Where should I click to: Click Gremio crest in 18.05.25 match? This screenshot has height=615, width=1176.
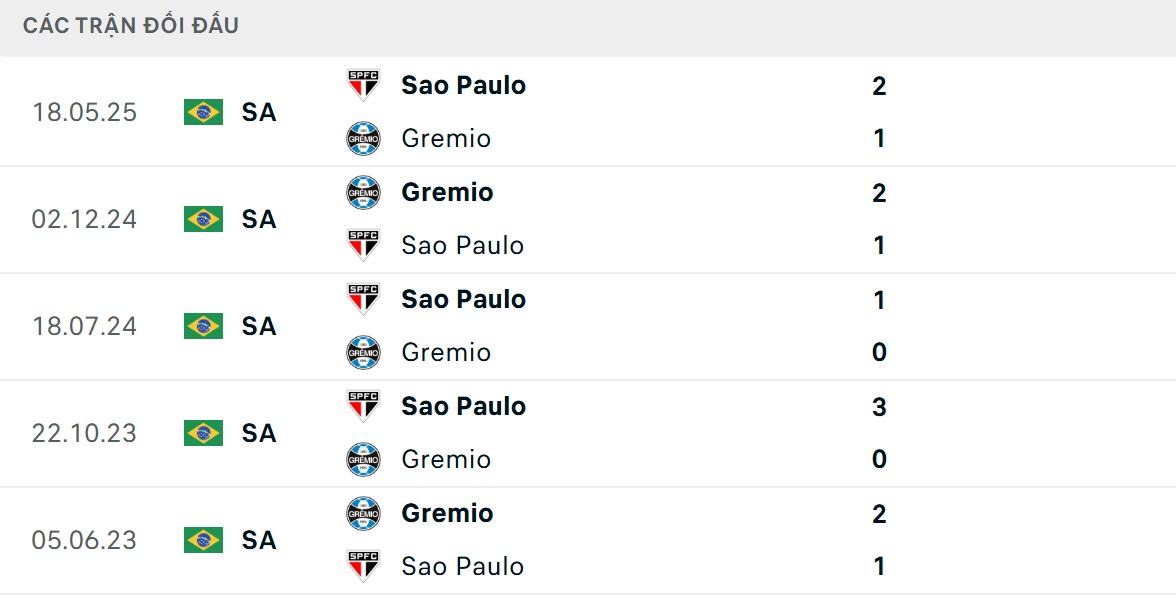pos(363,138)
